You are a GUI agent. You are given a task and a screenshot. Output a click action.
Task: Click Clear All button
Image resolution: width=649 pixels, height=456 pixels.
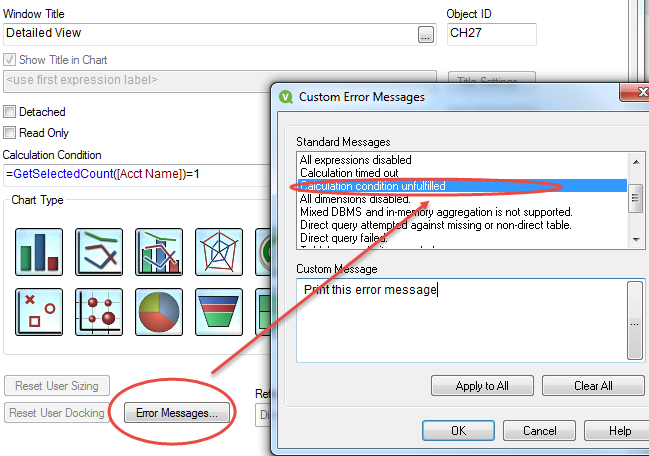(593, 386)
